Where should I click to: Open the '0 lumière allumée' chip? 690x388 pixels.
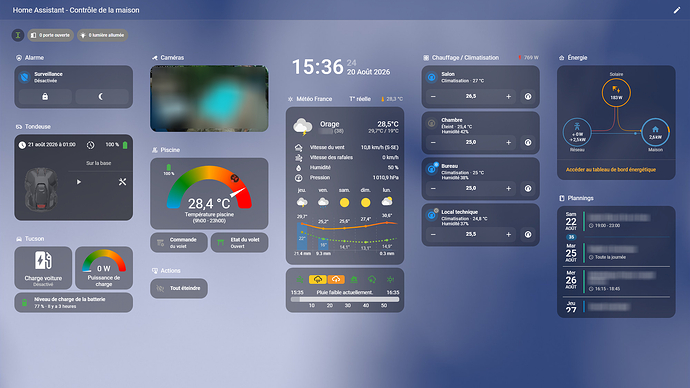[x=103, y=35]
